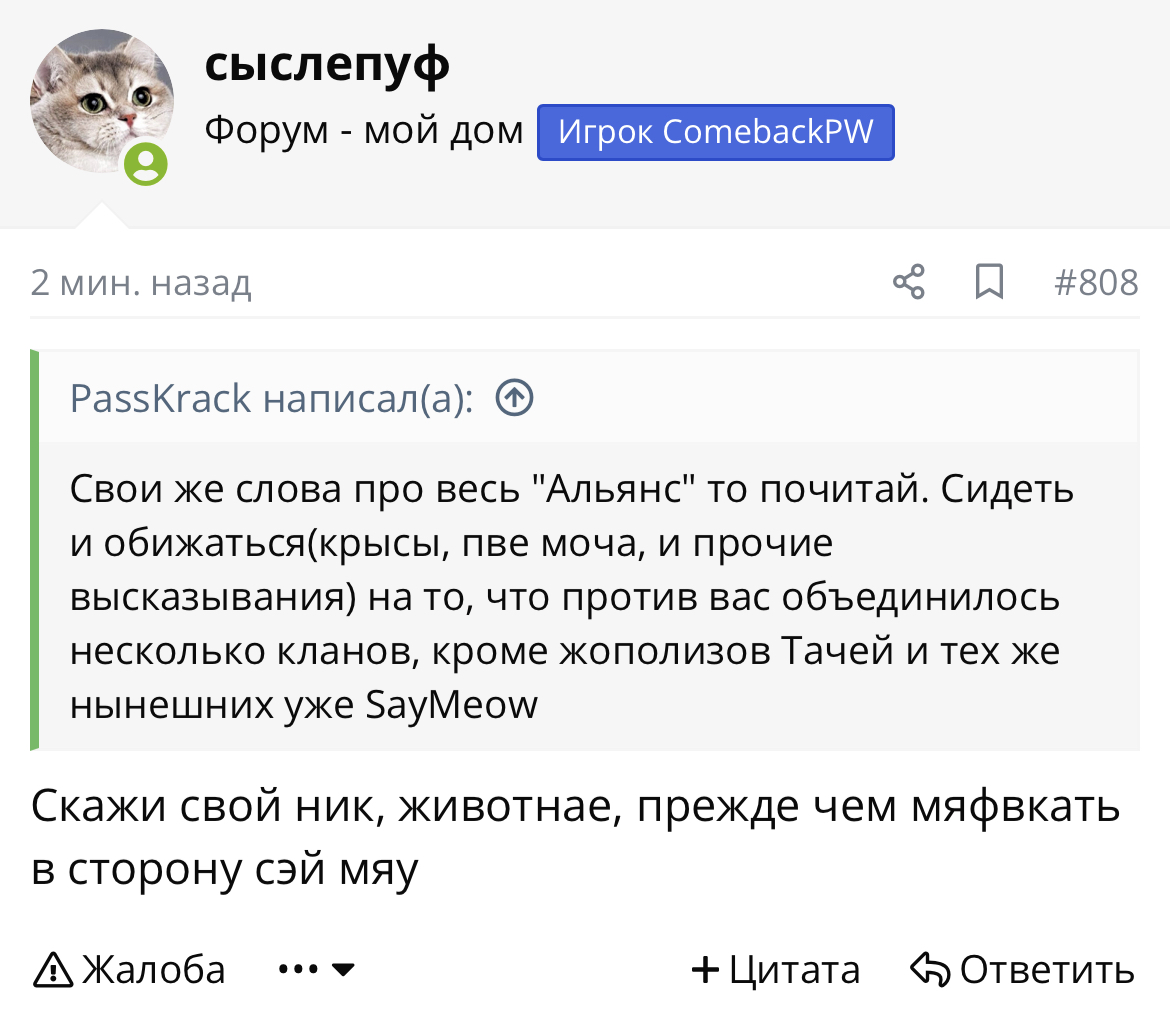Viewport: 1170px width, 1022px height.
Task: Open the three-dots more options menu
Action: pyautogui.click(x=299, y=970)
